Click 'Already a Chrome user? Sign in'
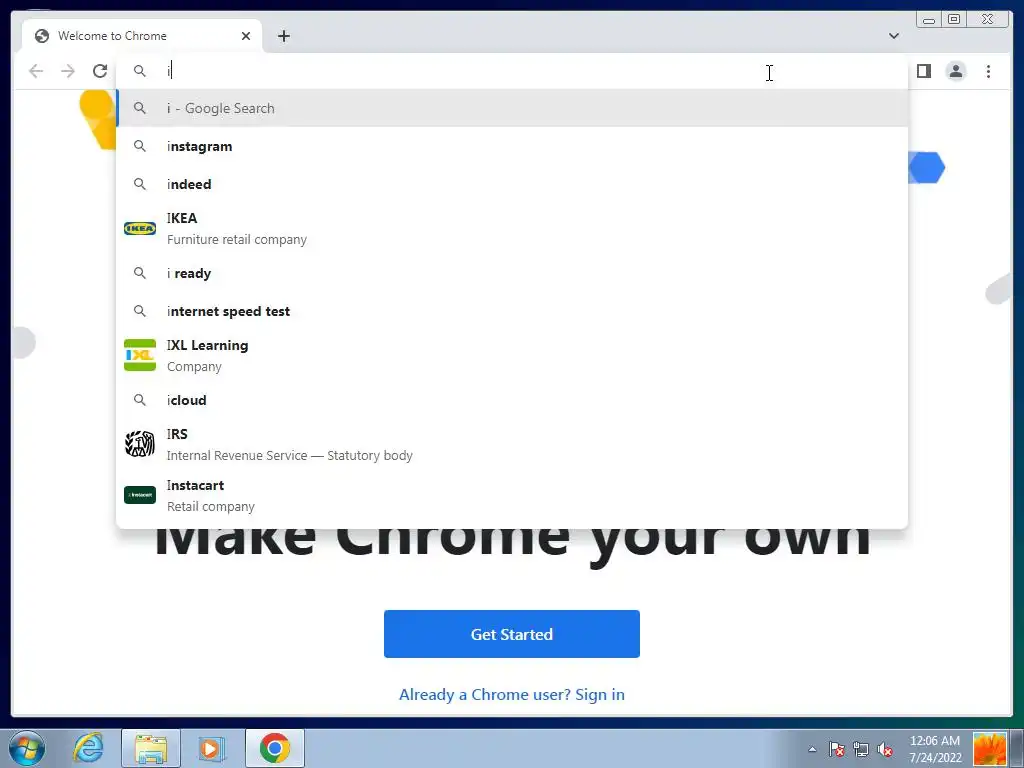The height and width of the screenshot is (768, 1024). (512, 694)
